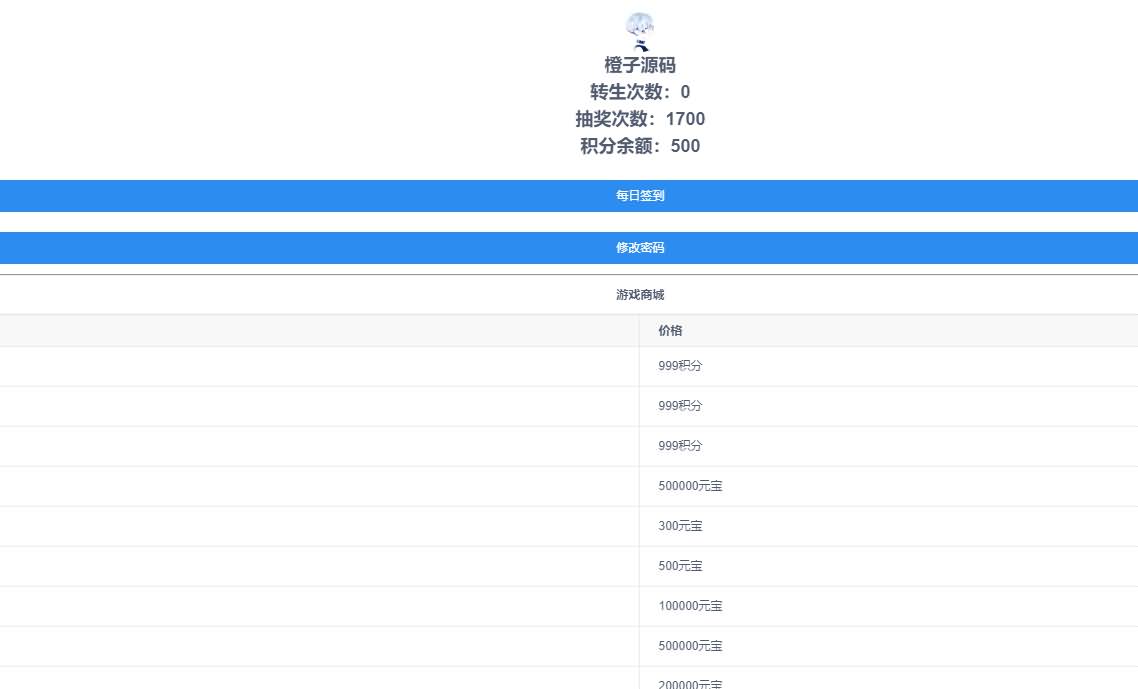Select the first 999积分 price cell
The image size is (1138, 689).
(680, 366)
